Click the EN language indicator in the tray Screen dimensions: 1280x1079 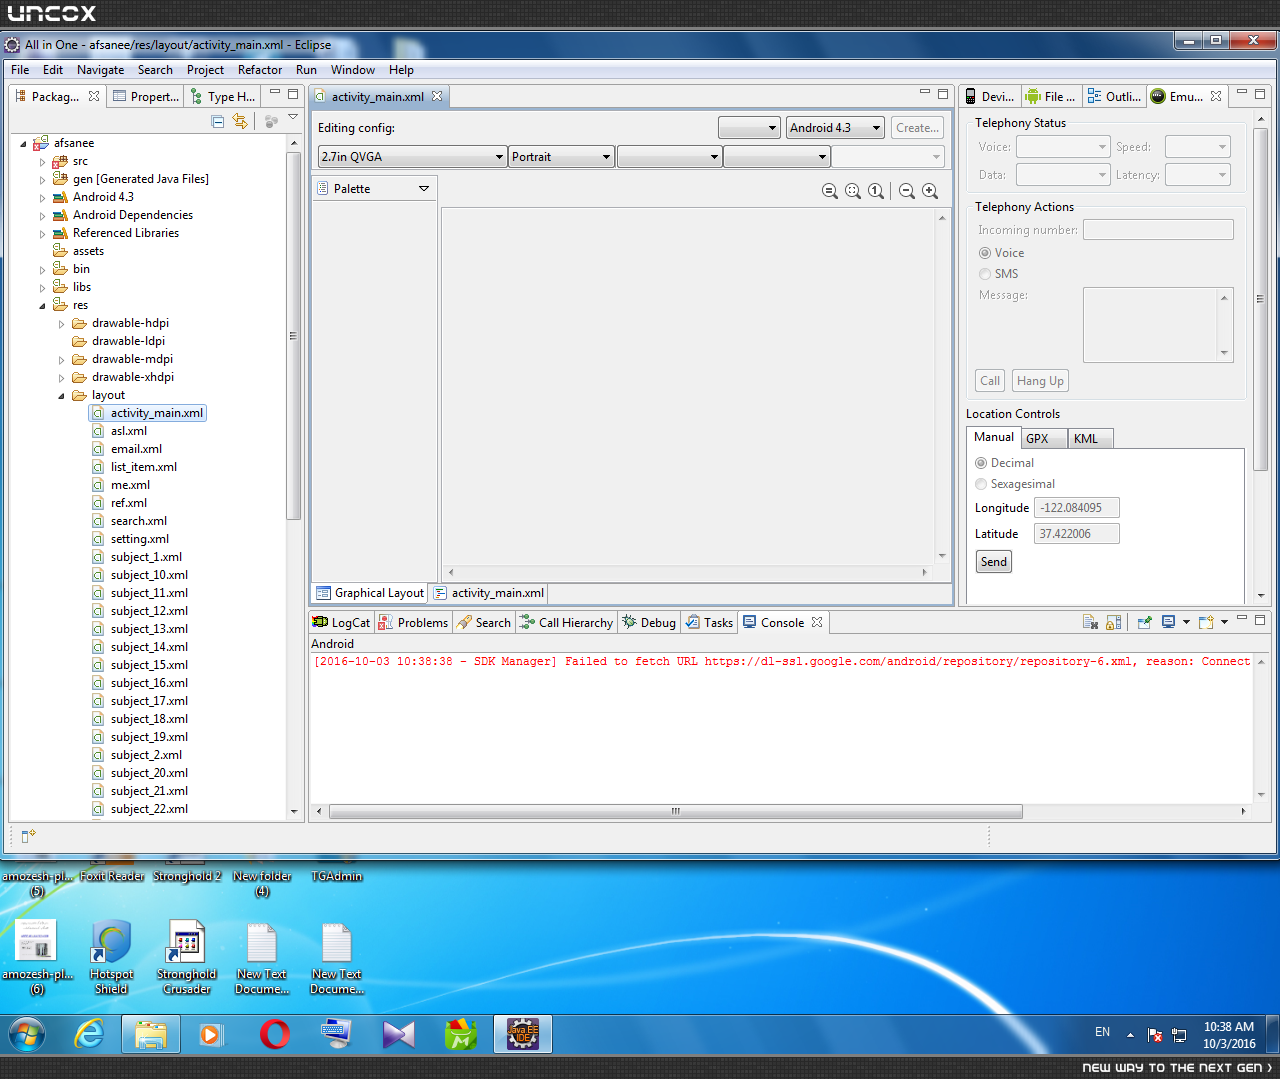(x=1102, y=1032)
